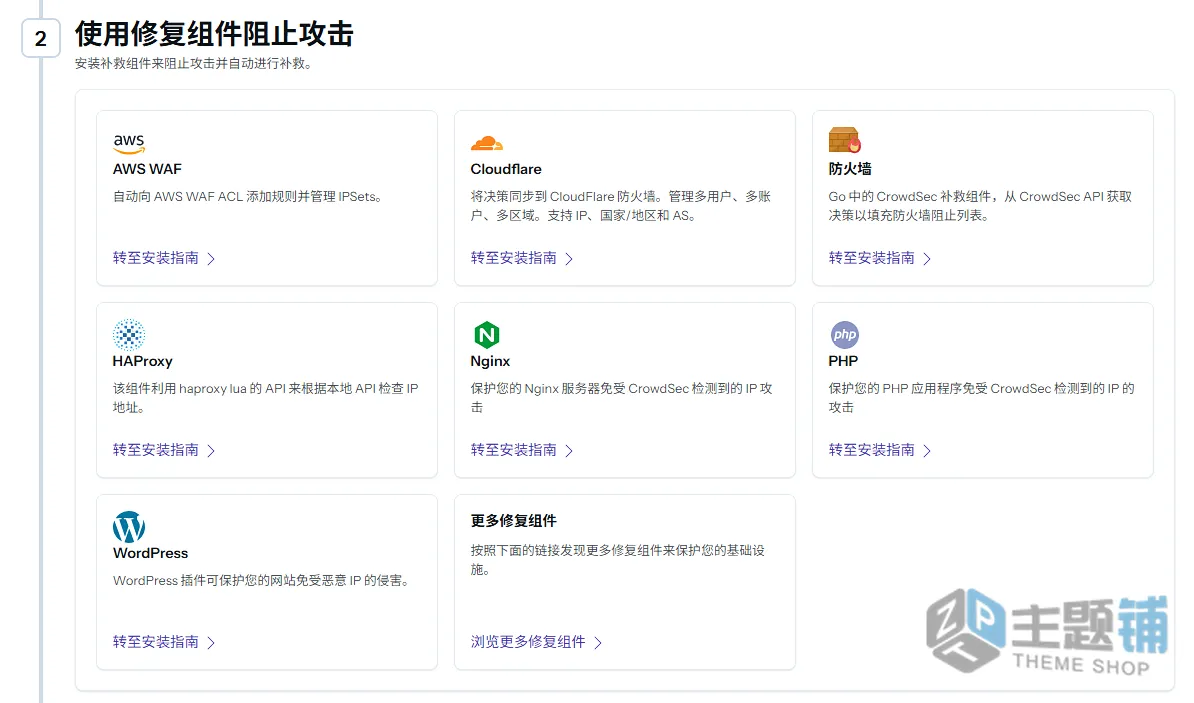This screenshot has width=1194, height=703.
Task: Click chevron beside 浏览更多修复组件
Action: (598, 643)
